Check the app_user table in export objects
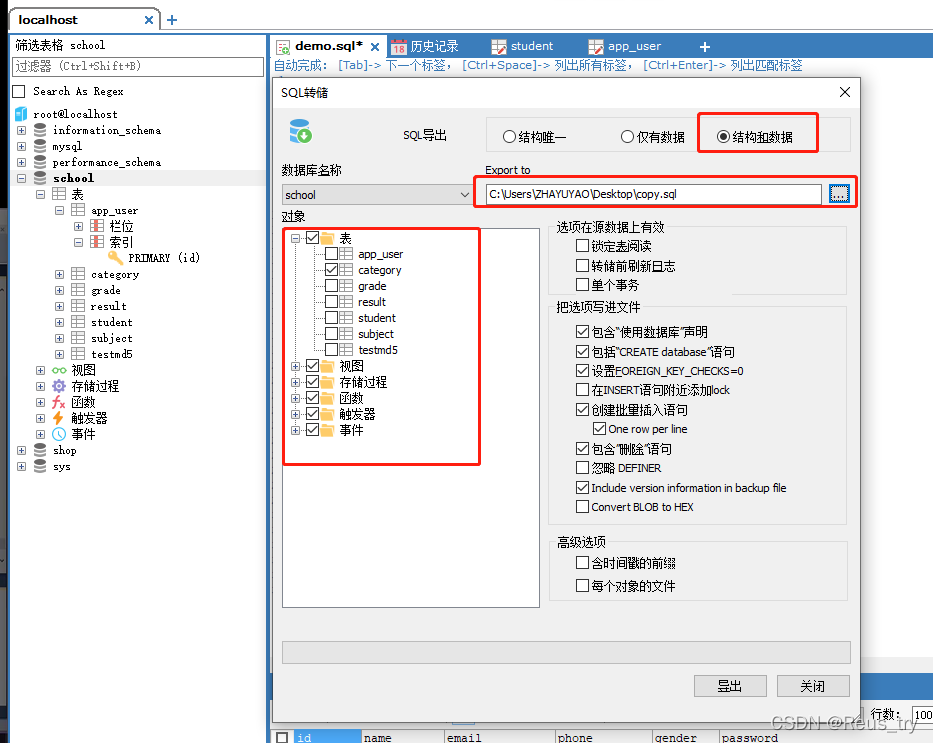The width and height of the screenshot is (933, 743). coord(331,254)
